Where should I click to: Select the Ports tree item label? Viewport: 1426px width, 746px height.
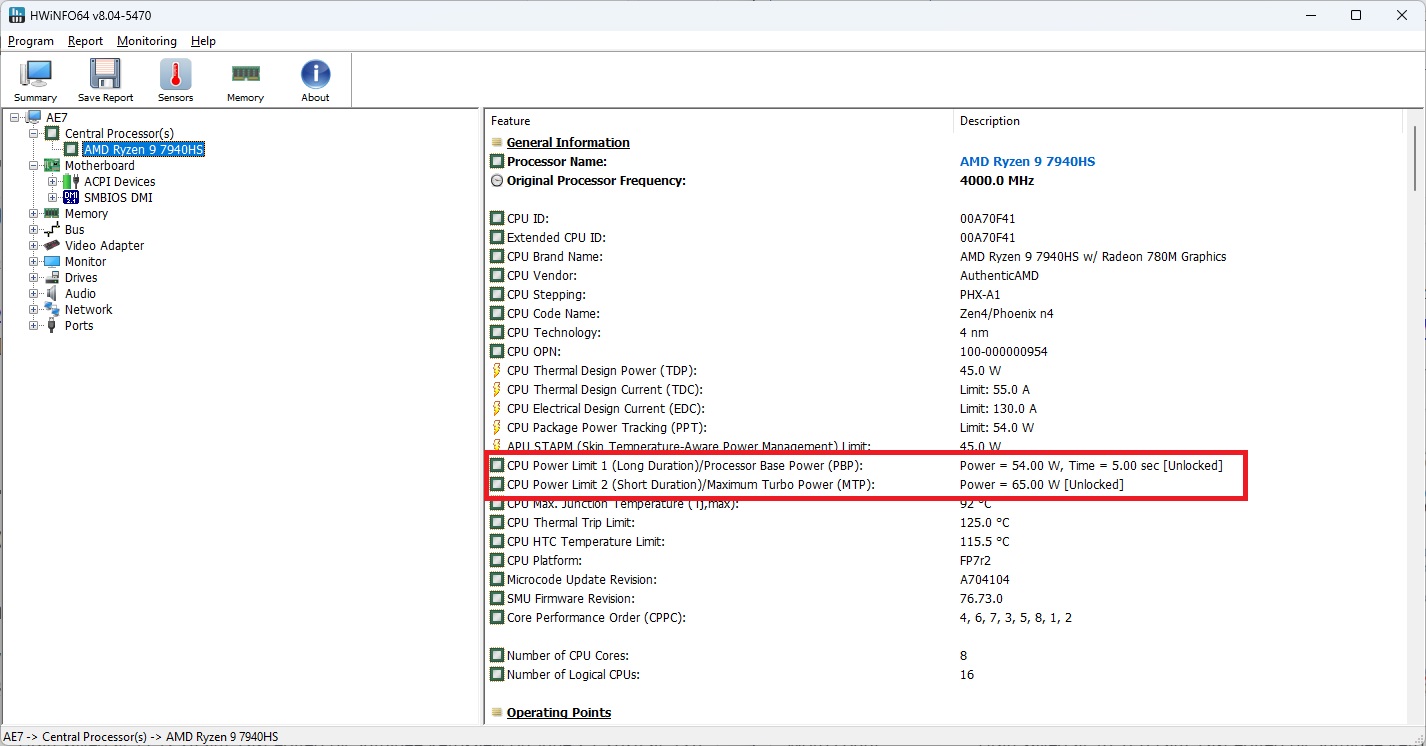coord(79,326)
